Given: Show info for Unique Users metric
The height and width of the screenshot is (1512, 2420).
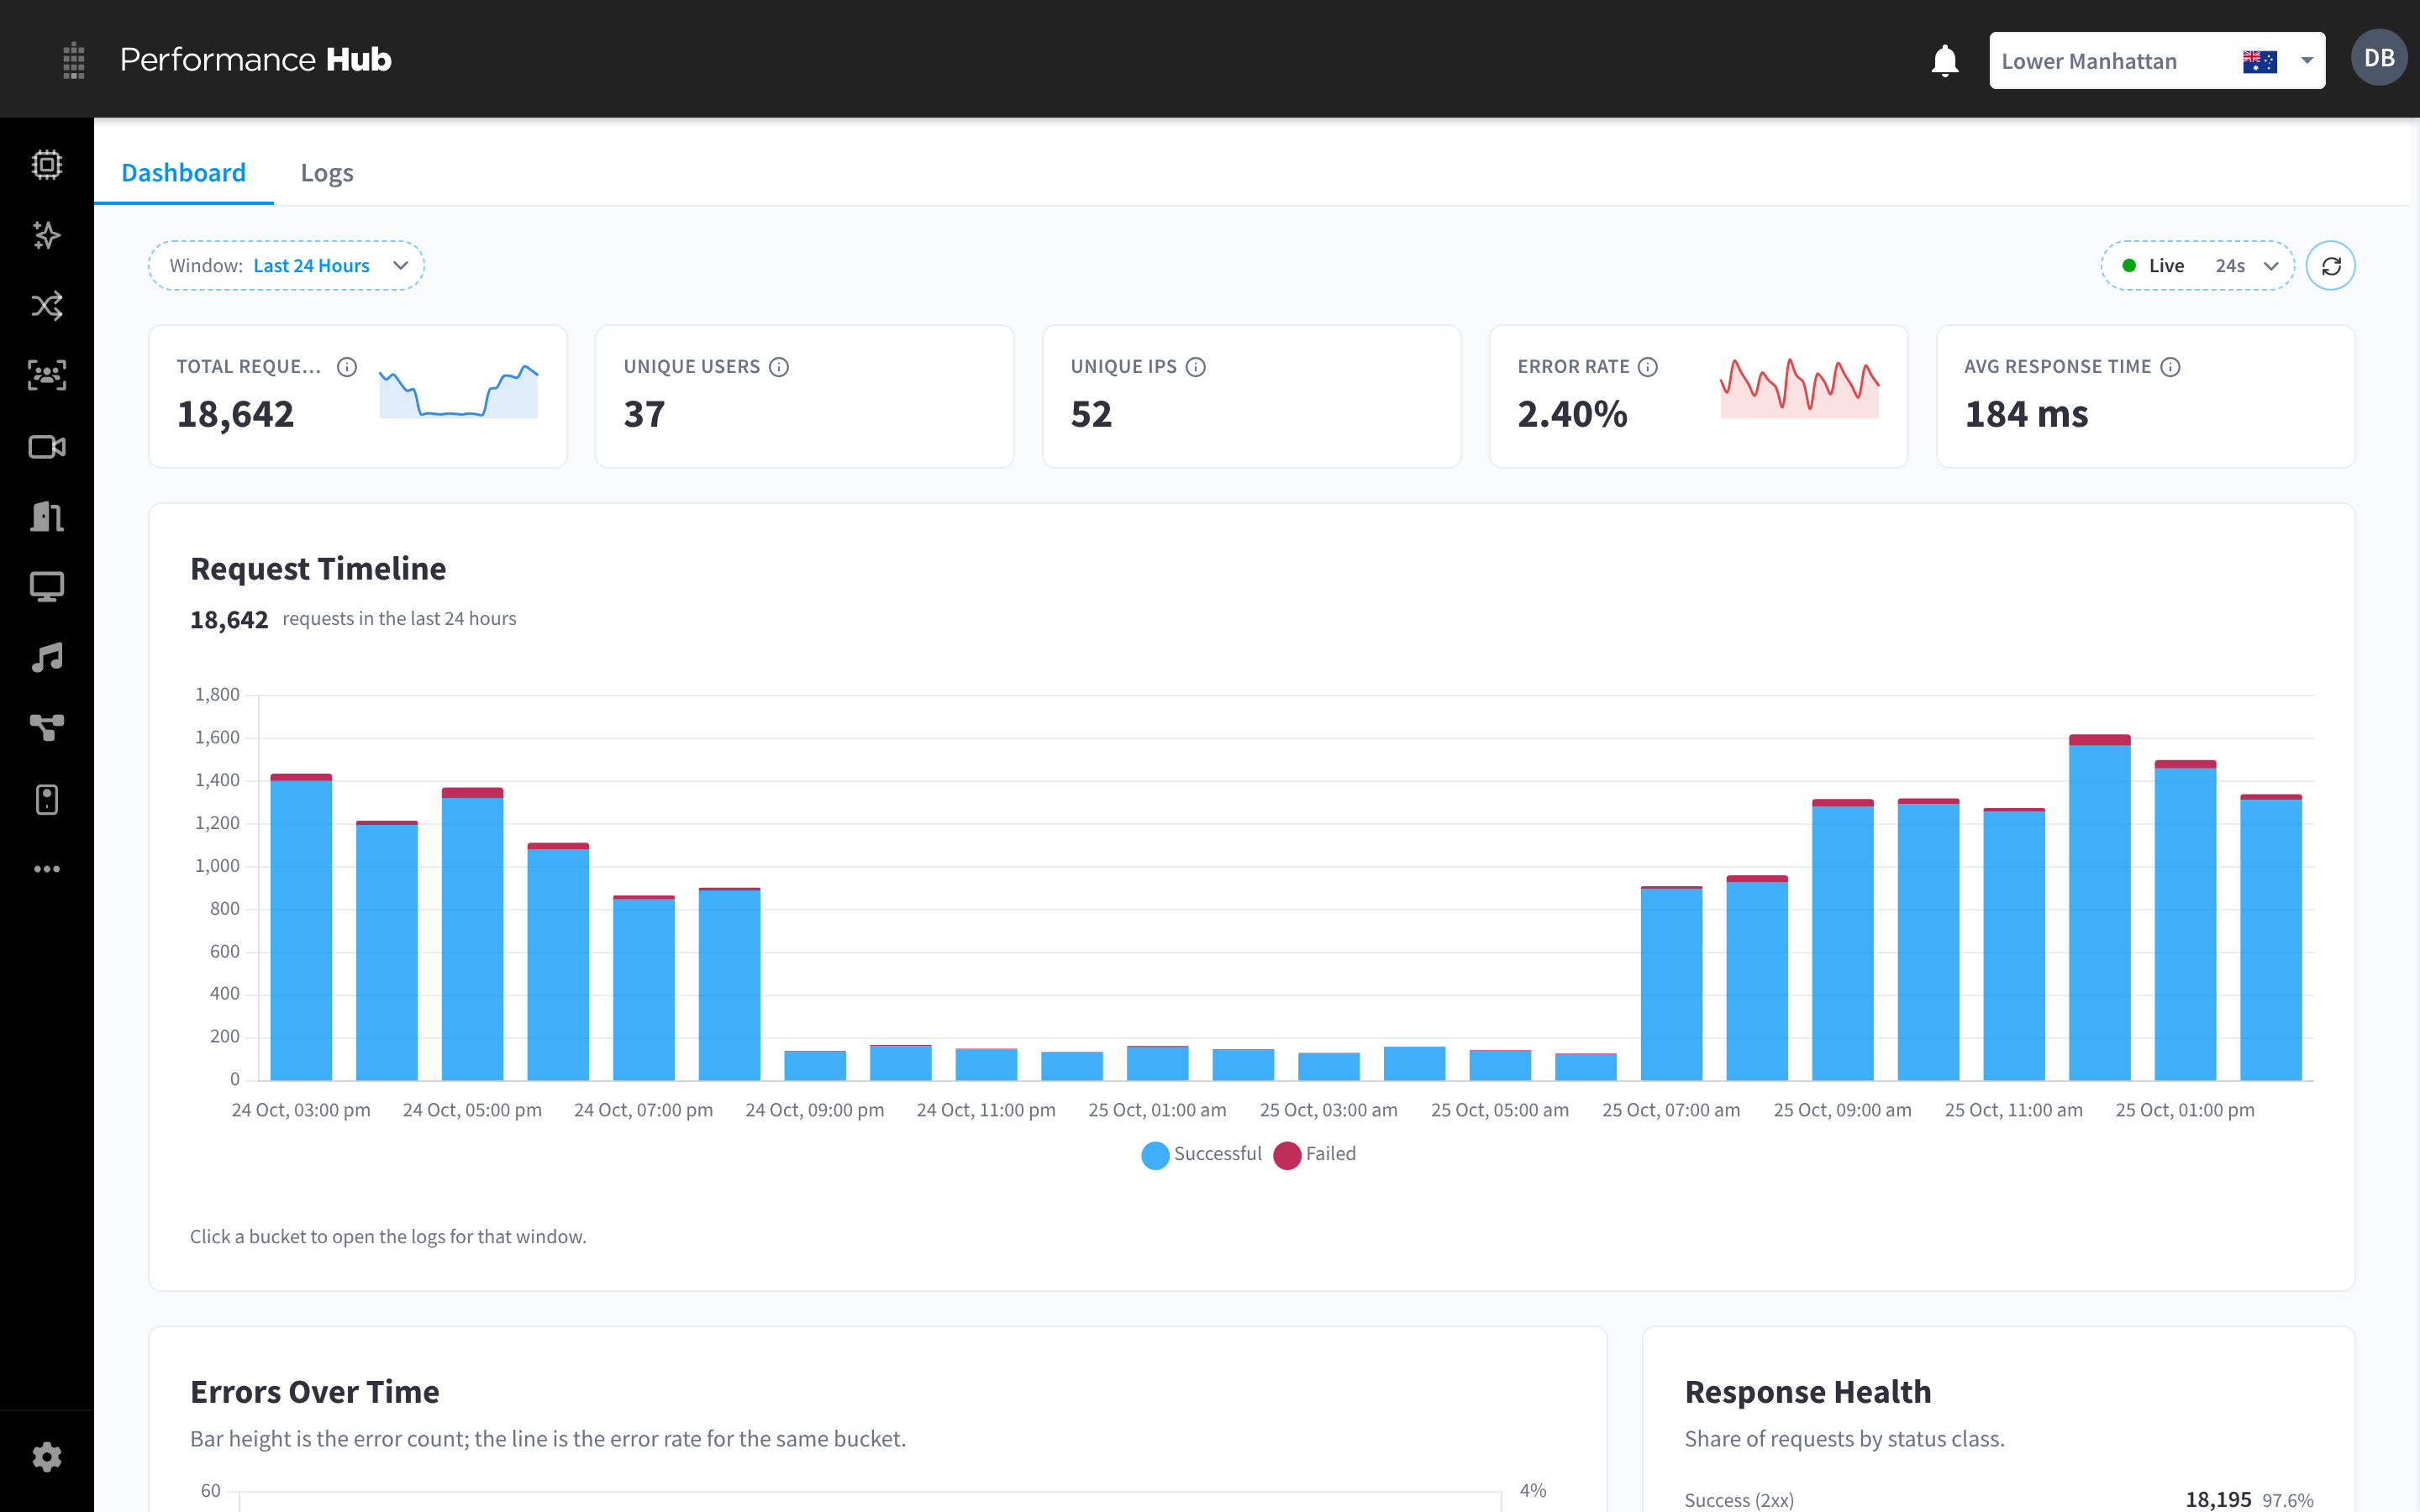Looking at the screenshot, I should pos(779,367).
